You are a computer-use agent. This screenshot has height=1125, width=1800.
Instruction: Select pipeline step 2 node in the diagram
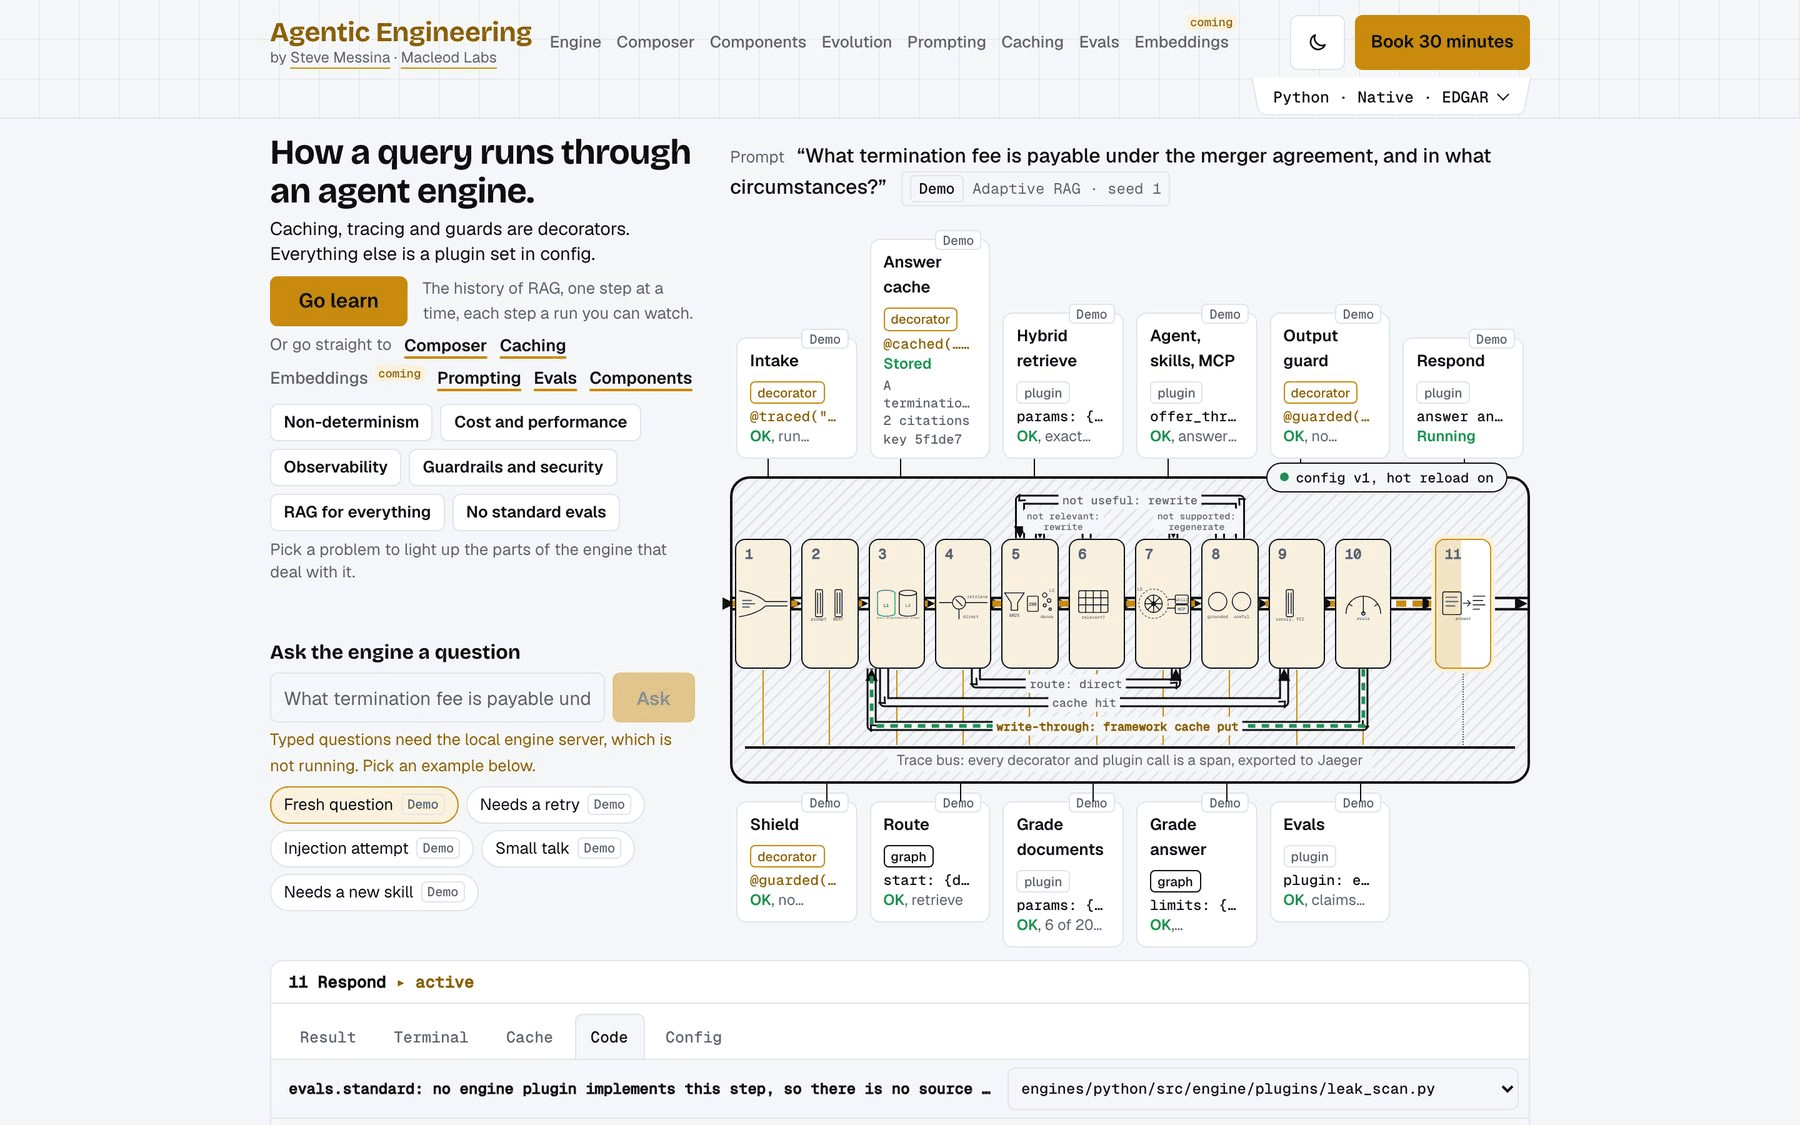[x=830, y=604]
